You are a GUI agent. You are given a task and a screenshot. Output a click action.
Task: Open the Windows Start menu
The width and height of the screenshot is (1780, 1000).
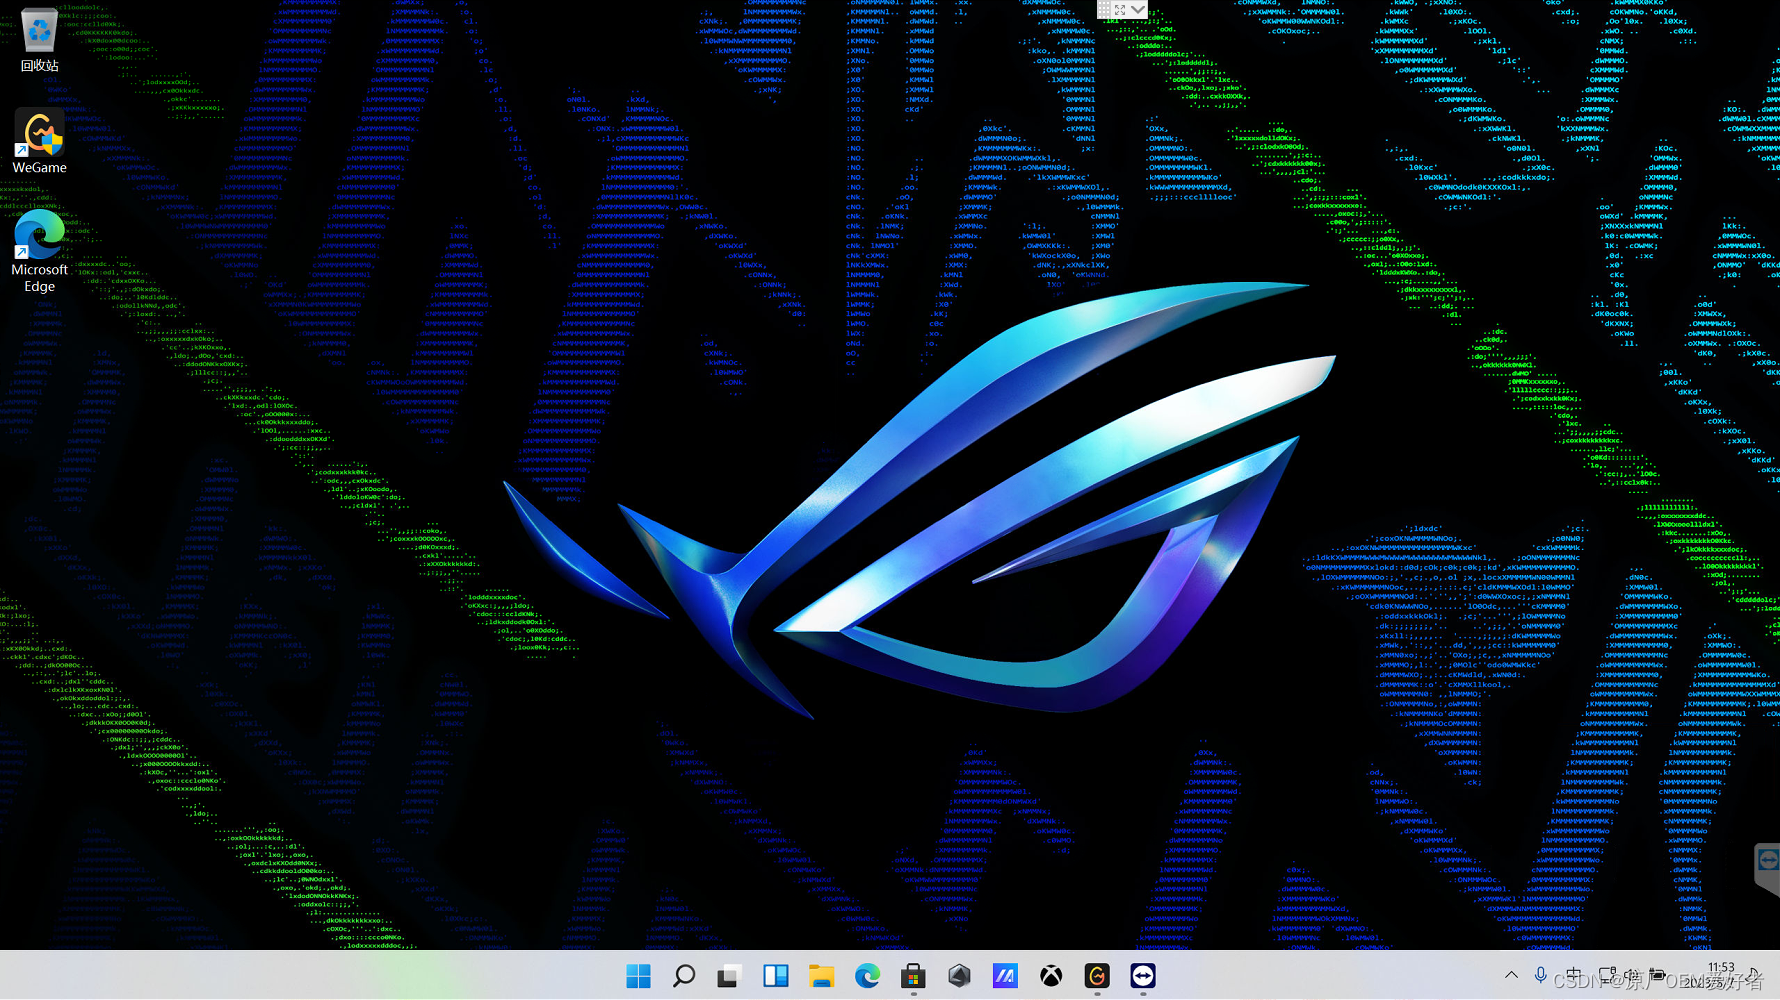tap(638, 976)
